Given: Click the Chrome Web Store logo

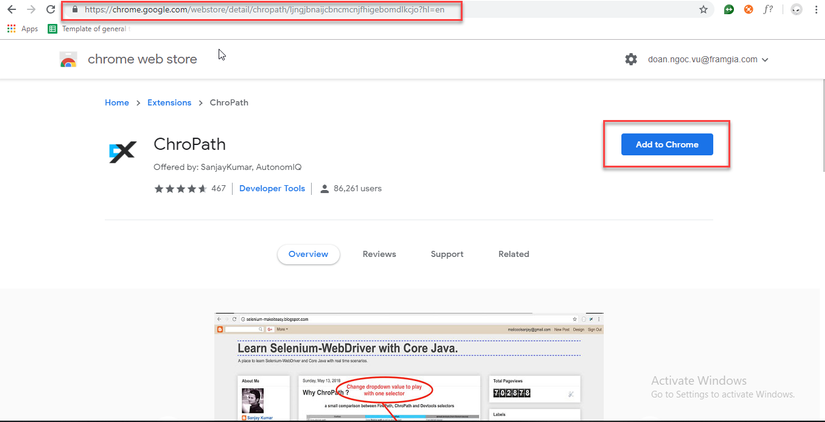Looking at the screenshot, I should pos(68,59).
